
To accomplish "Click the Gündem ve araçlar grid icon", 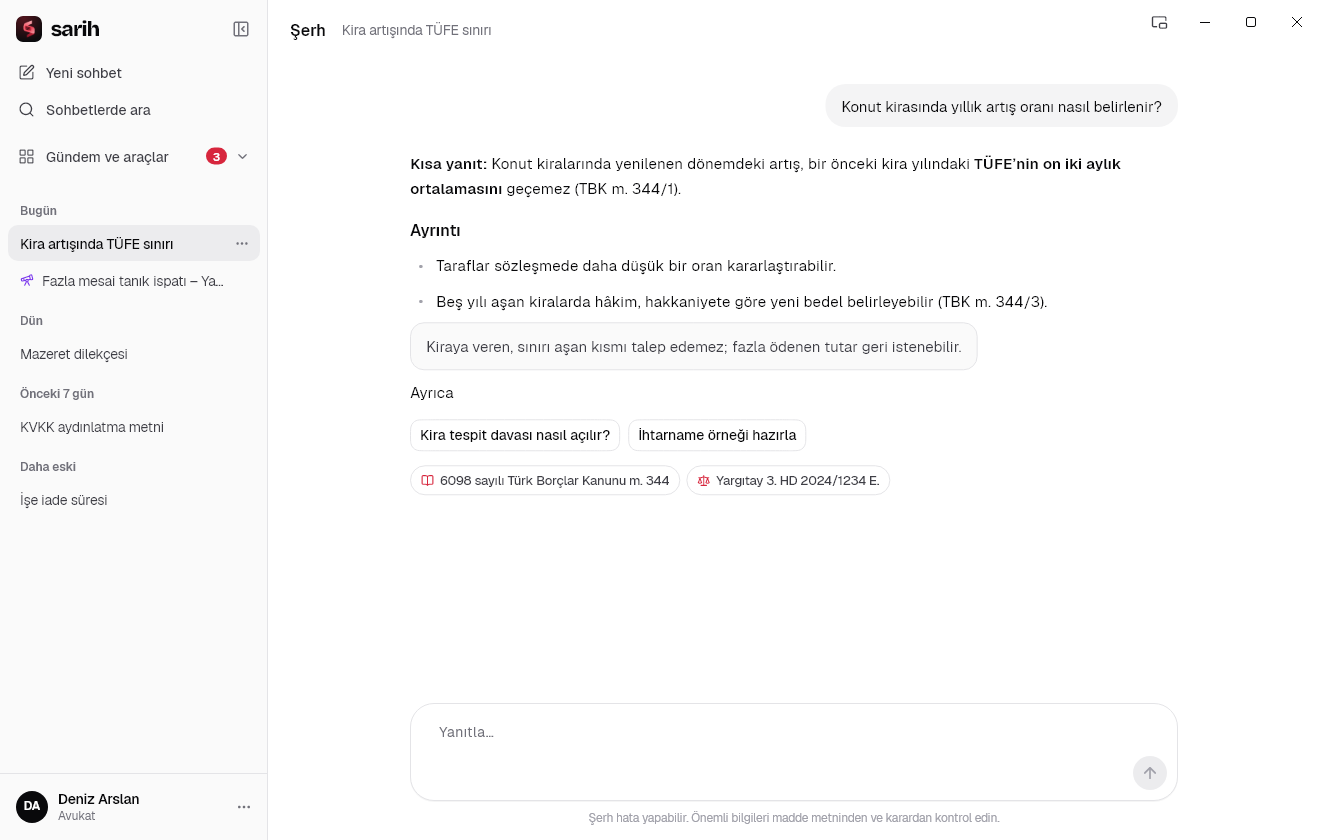I will tap(27, 157).
